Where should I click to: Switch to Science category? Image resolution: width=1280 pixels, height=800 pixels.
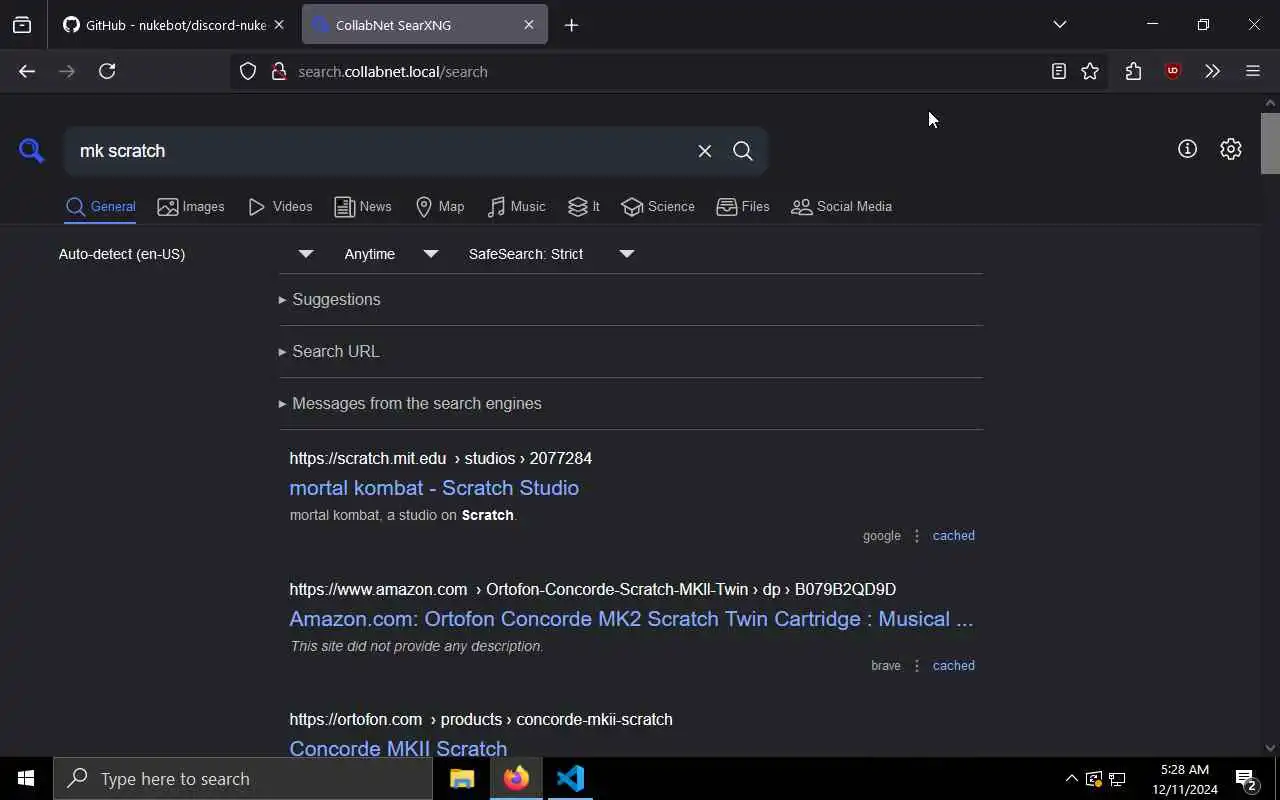pos(658,207)
